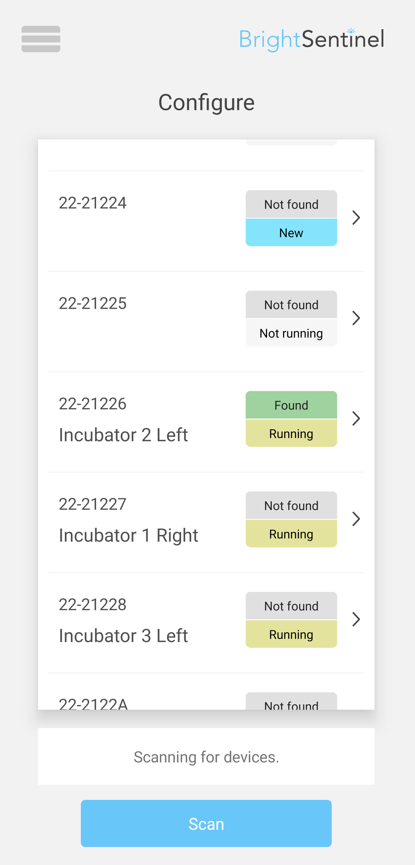Click Not found badge on 22-2122A

(x=291, y=701)
